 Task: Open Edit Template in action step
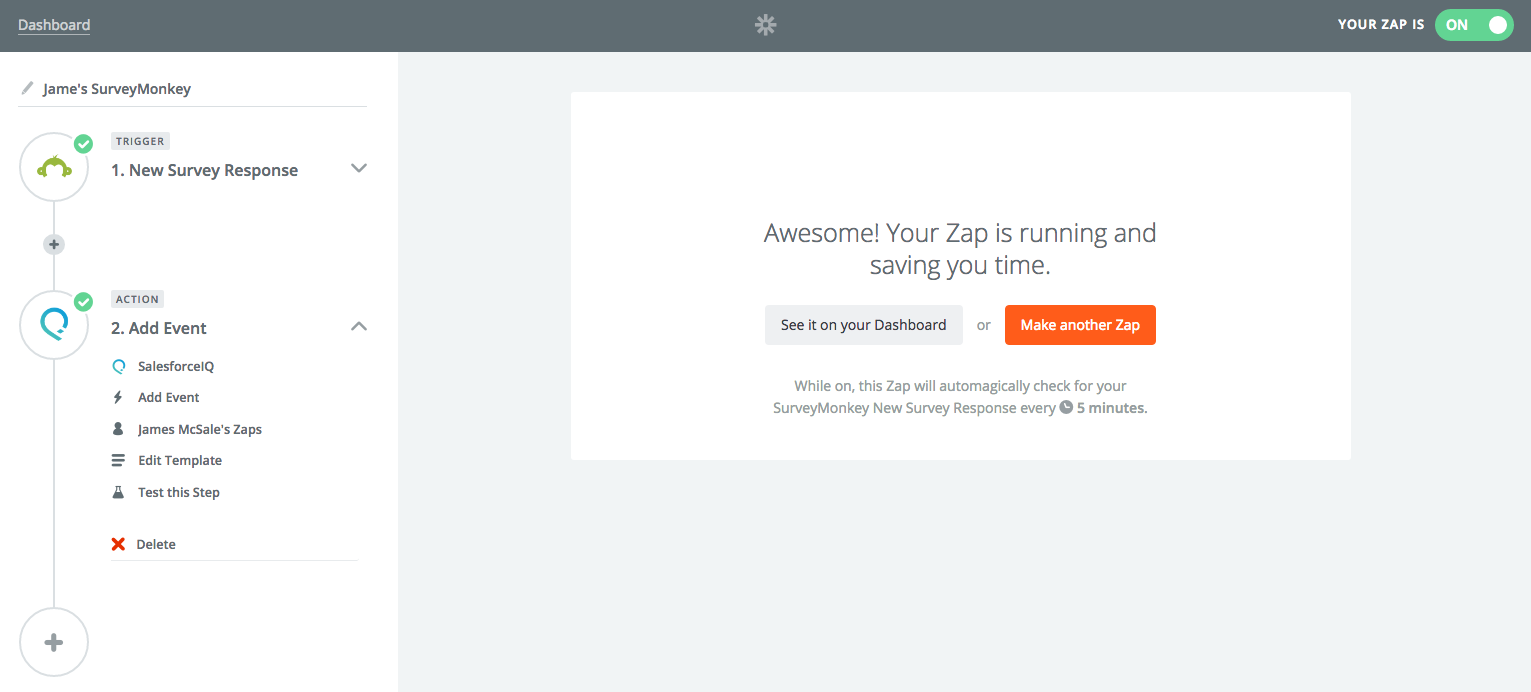[180, 461]
